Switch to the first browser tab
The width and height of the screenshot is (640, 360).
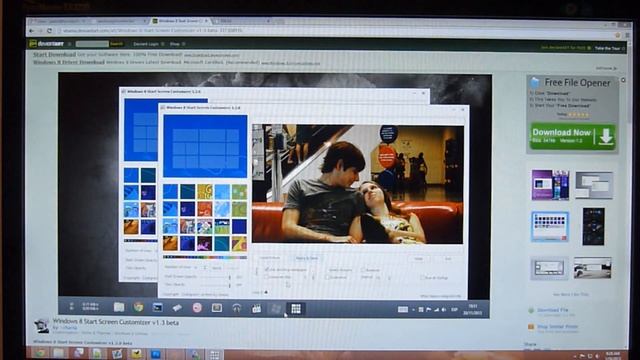[57, 21]
